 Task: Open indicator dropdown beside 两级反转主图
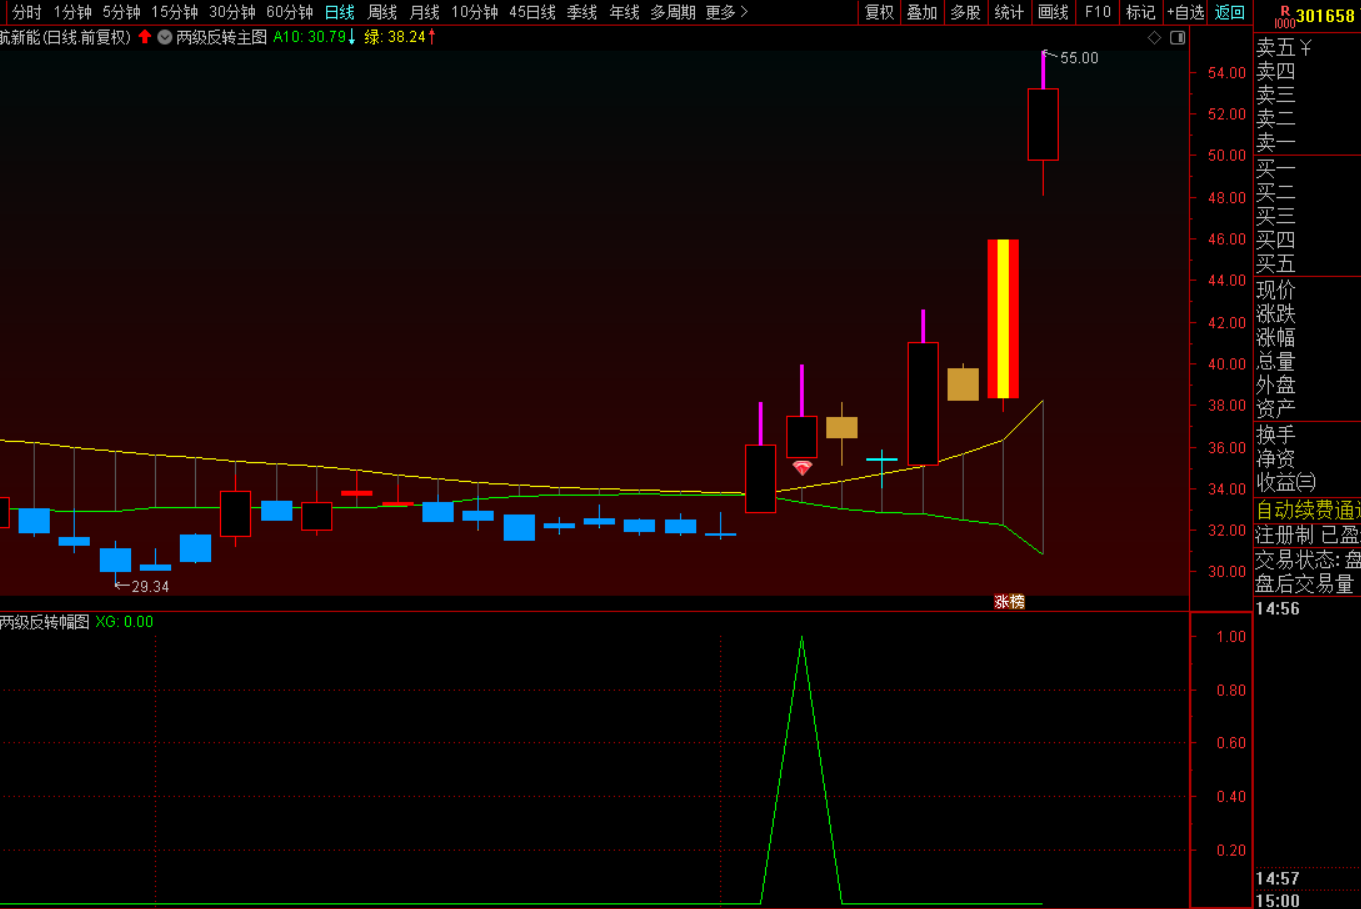[x=165, y=37]
